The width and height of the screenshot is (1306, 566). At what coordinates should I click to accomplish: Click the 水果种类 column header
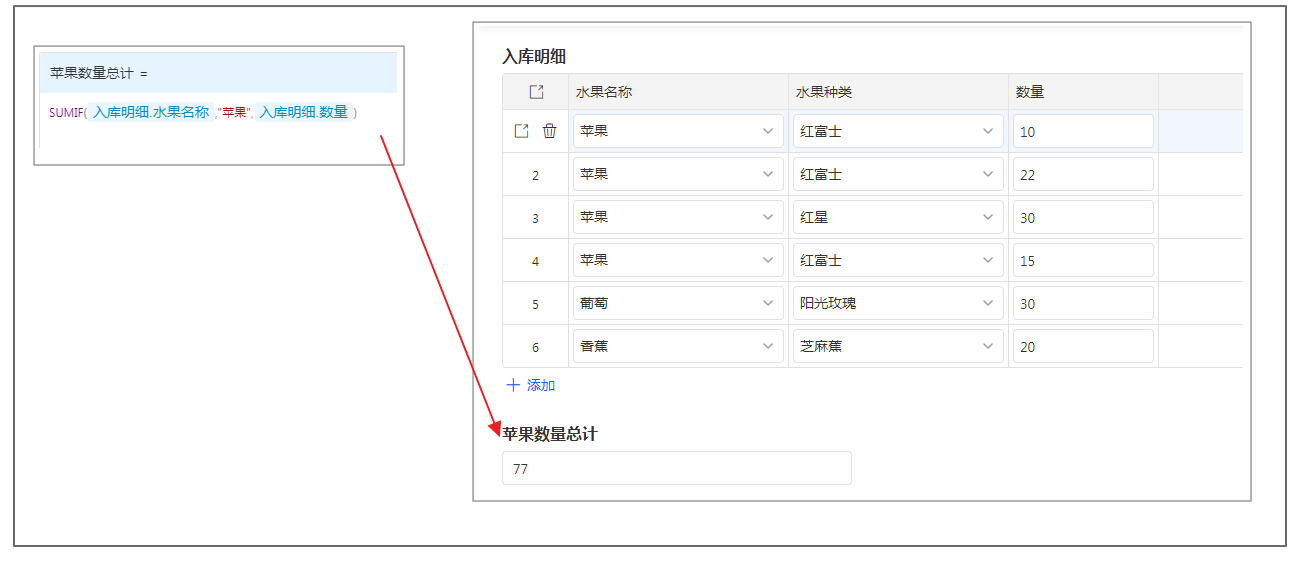coord(823,92)
